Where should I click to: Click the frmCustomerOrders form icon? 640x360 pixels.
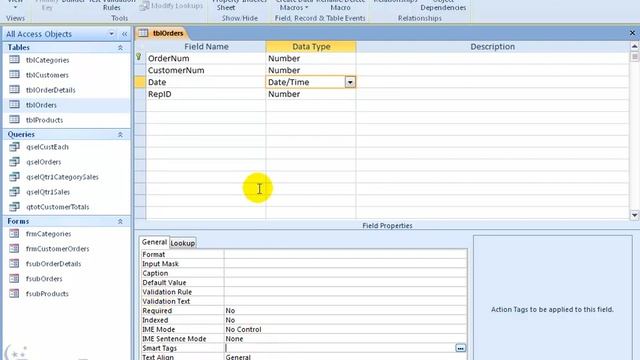(x=14, y=249)
